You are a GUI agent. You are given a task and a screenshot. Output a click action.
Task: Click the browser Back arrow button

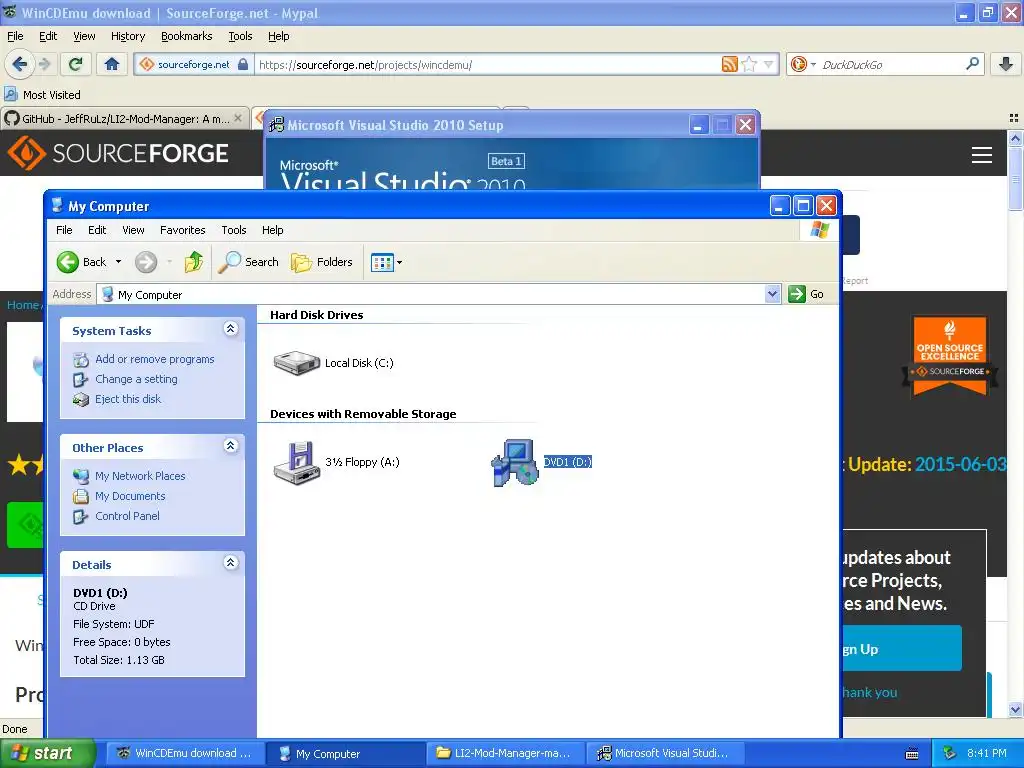click(x=19, y=64)
